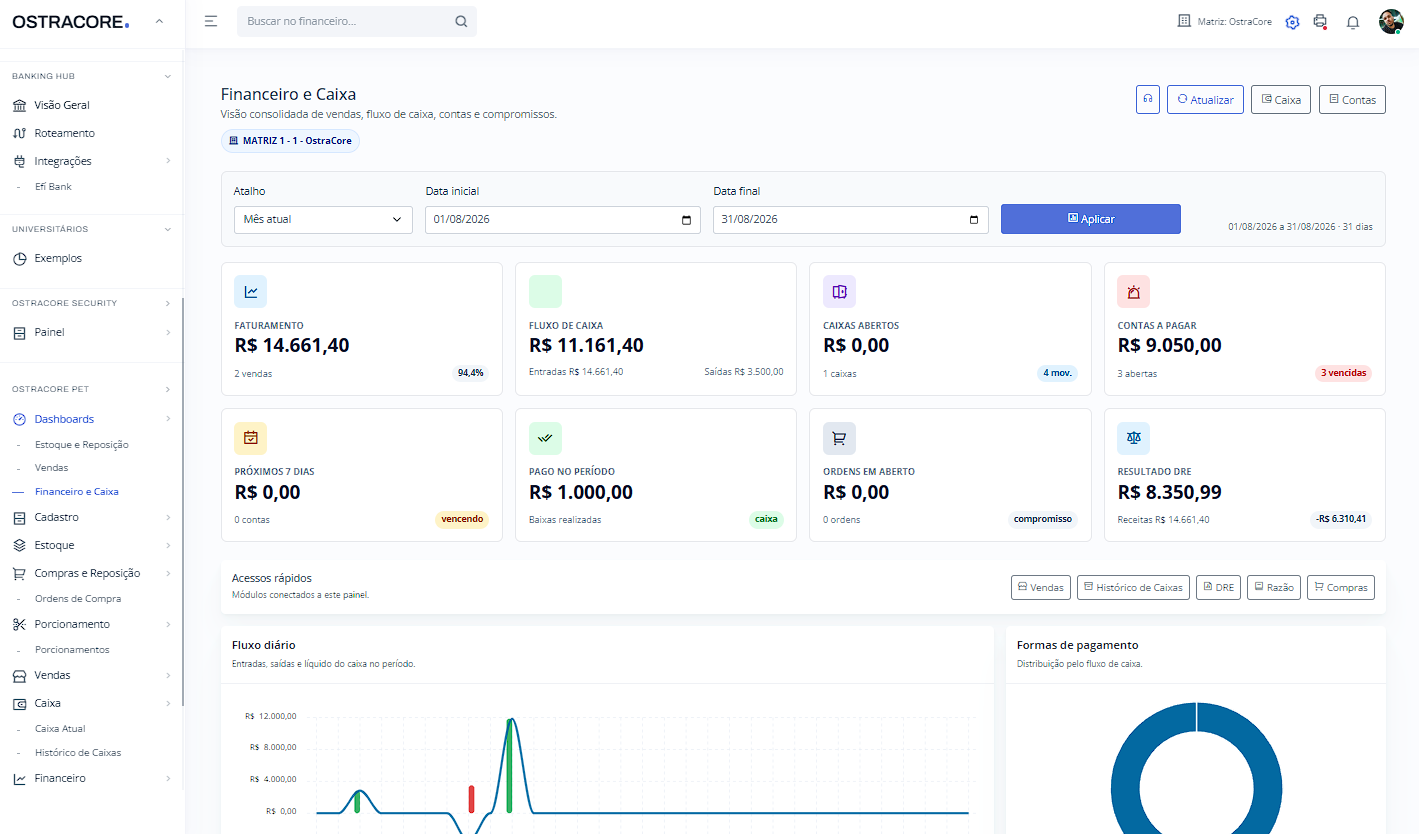Viewport: 1419px width, 834px height.
Task: Open the user avatar menu
Action: click(1391, 21)
